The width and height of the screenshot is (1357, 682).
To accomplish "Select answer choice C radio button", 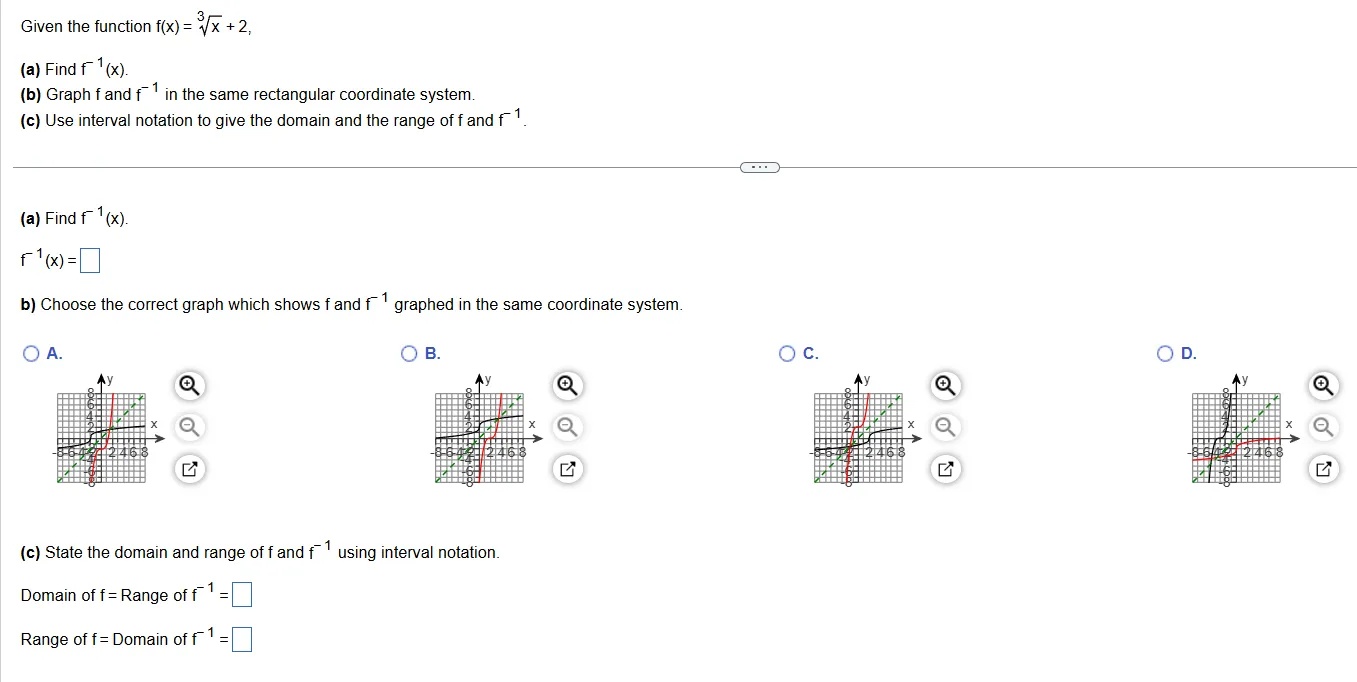I will coord(785,353).
